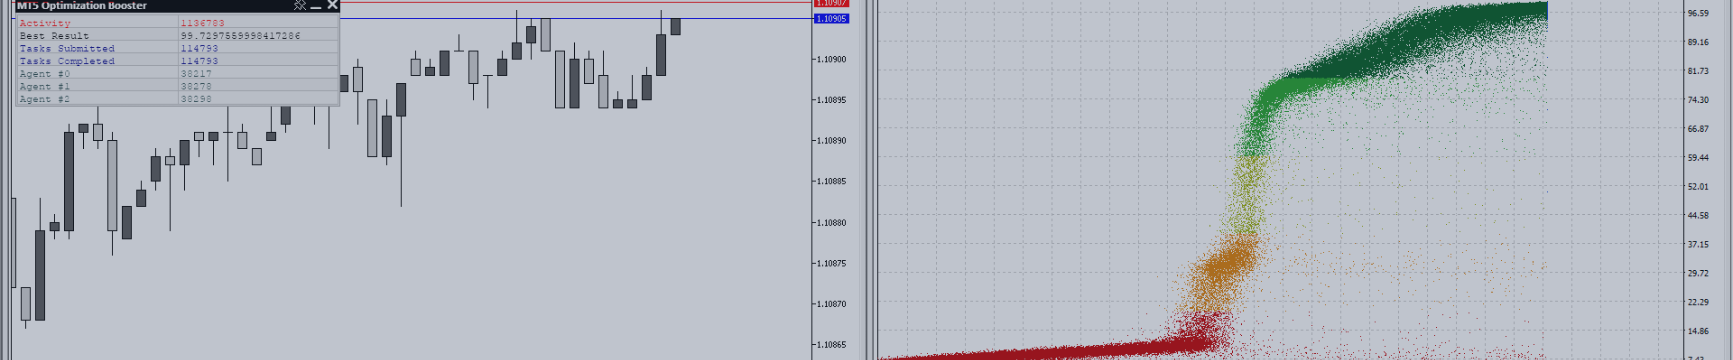The height and width of the screenshot is (360, 1733).
Task: Click the 1.10870 price scale tick
Action: pyautogui.click(x=832, y=304)
